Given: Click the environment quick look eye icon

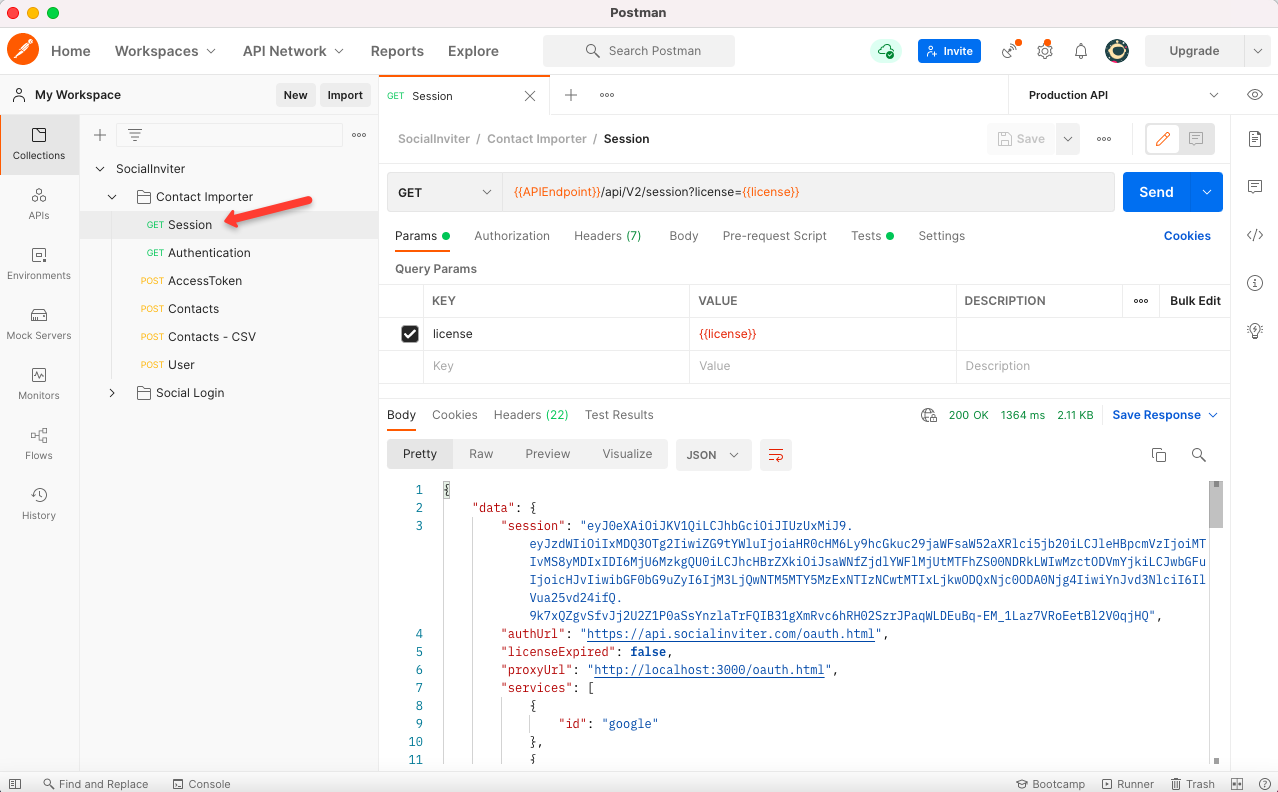Looking at the screenshot, I should tap(1255, 95).
